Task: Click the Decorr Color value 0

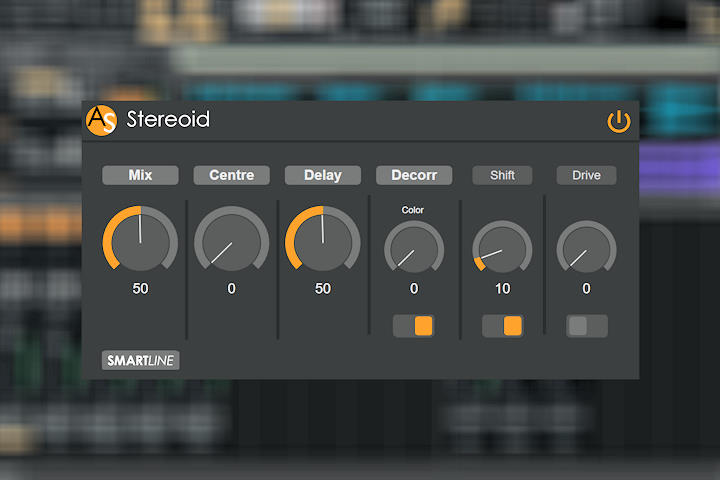Action: tap(414, 288)
